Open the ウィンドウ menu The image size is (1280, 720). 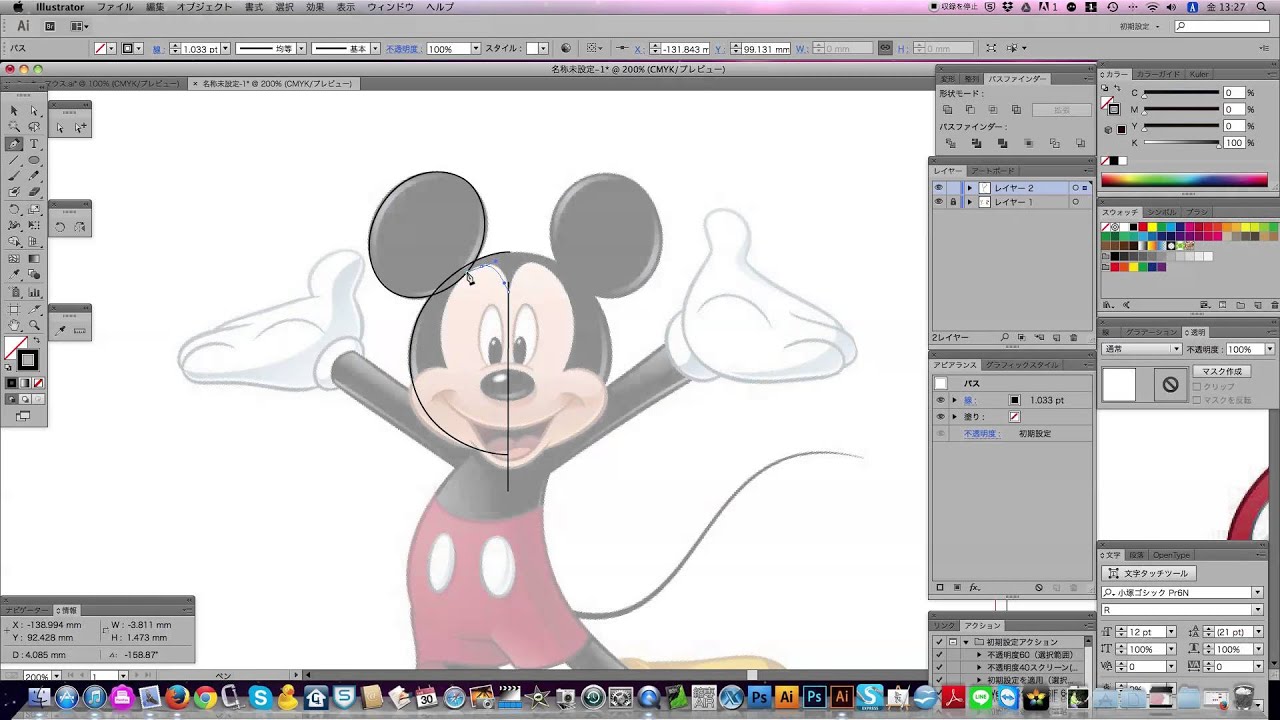coord(390,7)
